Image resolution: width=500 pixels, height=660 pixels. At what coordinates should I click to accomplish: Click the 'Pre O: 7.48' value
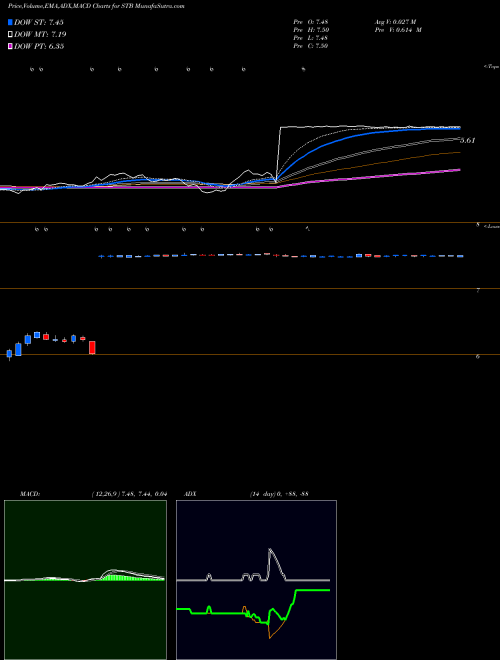point(311,22)
